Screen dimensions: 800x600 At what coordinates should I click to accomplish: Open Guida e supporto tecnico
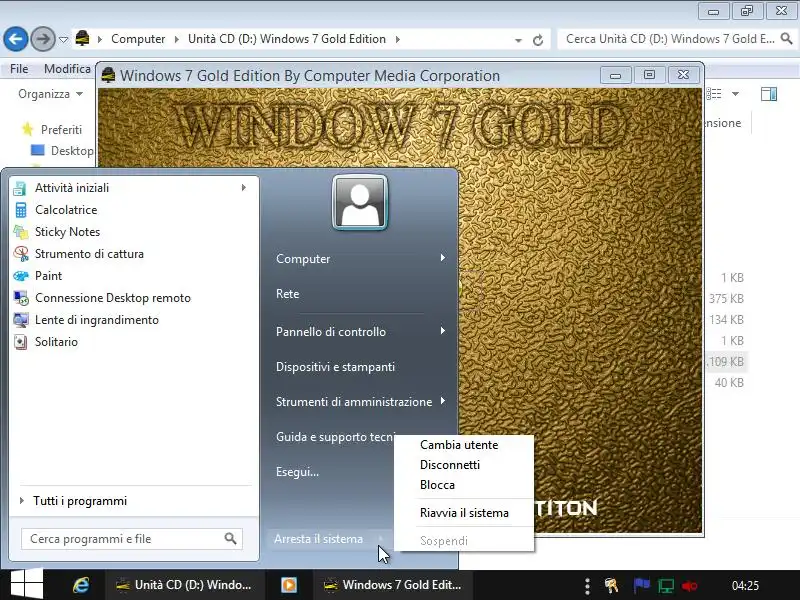point(335,437)
